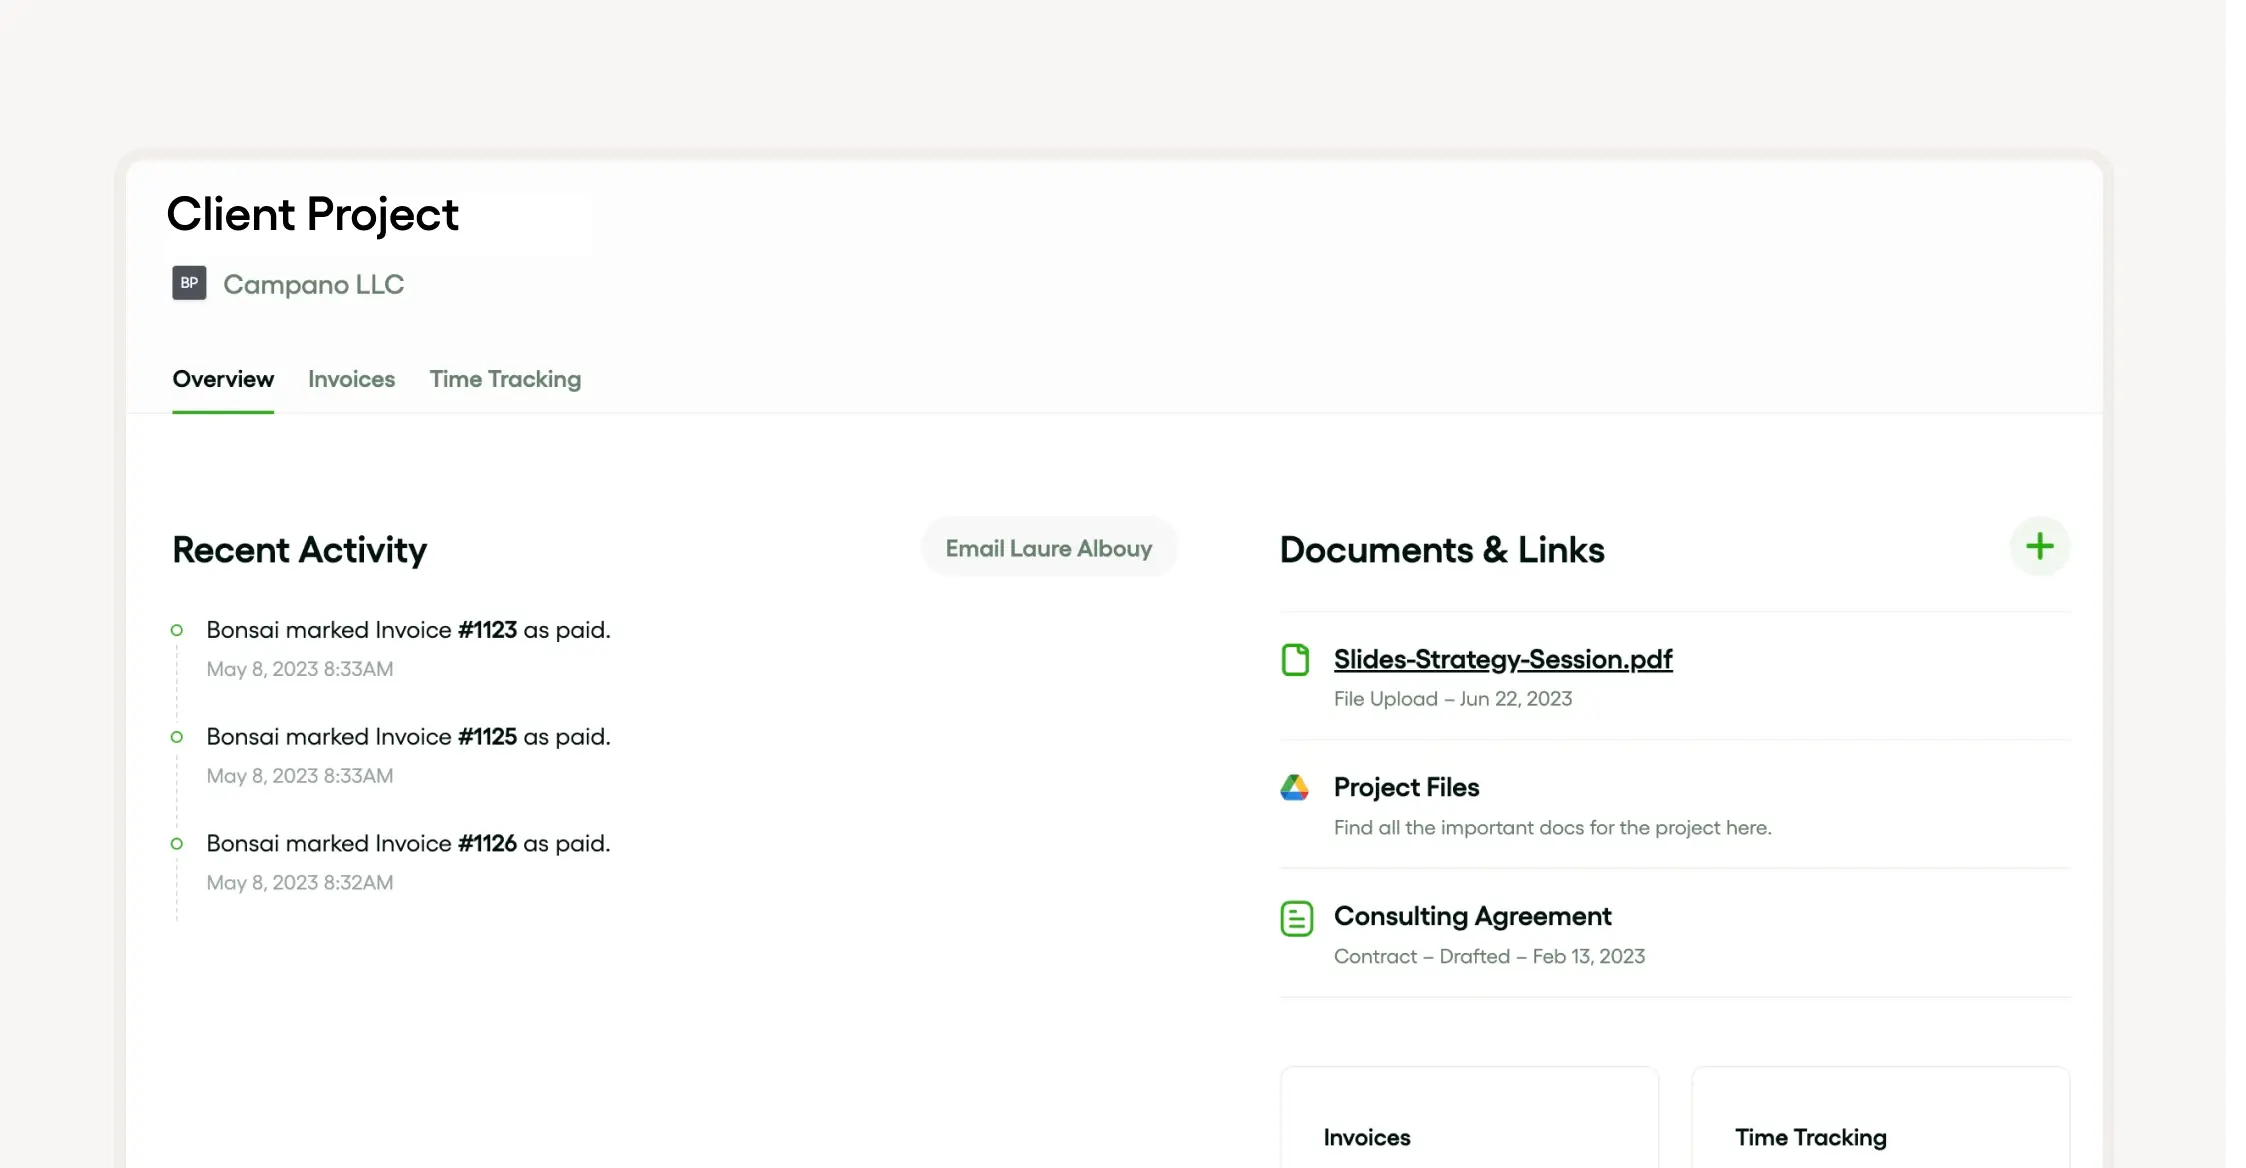Click the Invoice #1126 activity bullet marker
The width and height of the screenshot is (2246, 1168).
177,844
